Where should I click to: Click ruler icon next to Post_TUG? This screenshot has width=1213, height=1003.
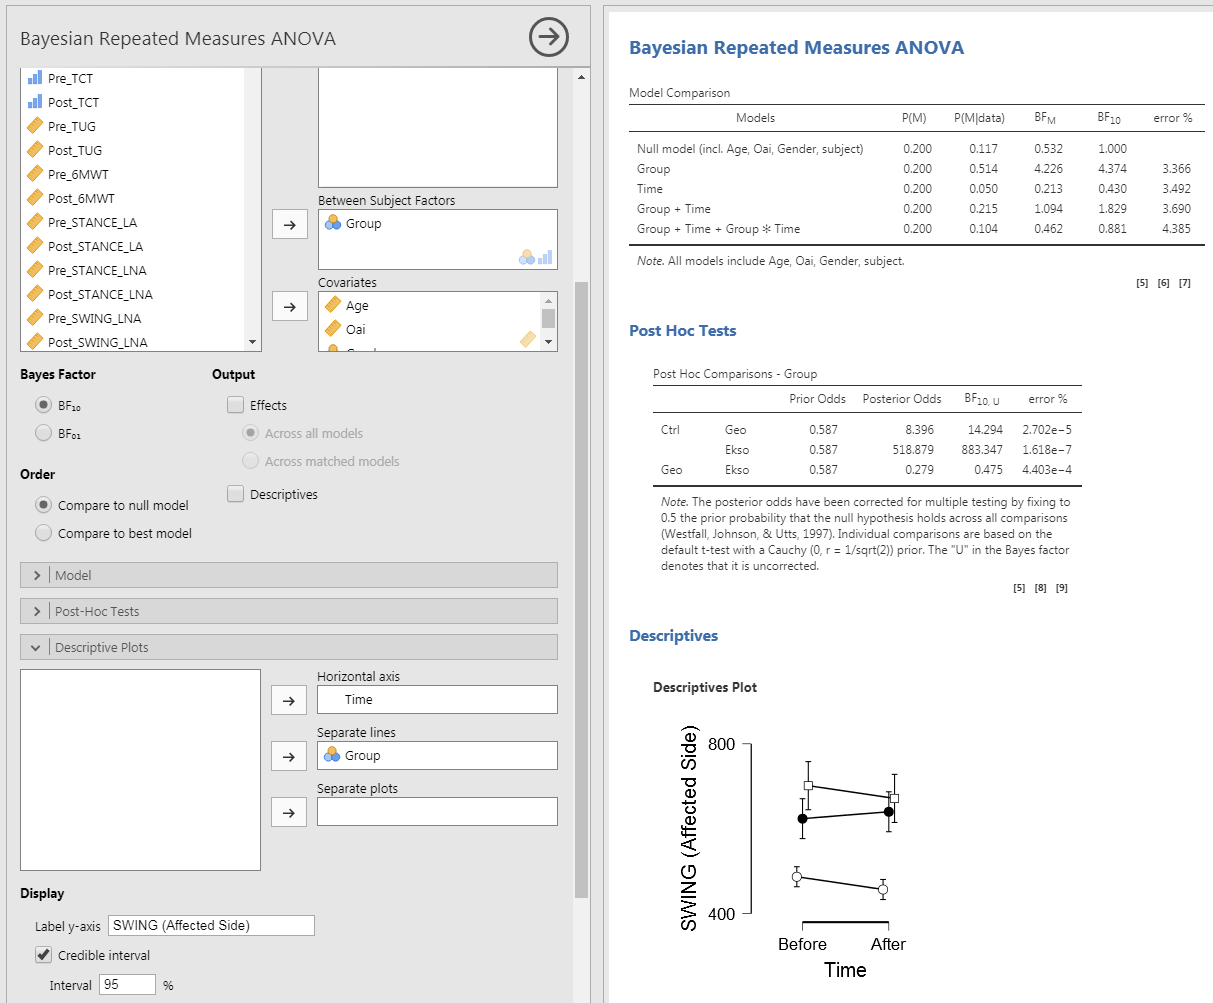click(35, 150)
